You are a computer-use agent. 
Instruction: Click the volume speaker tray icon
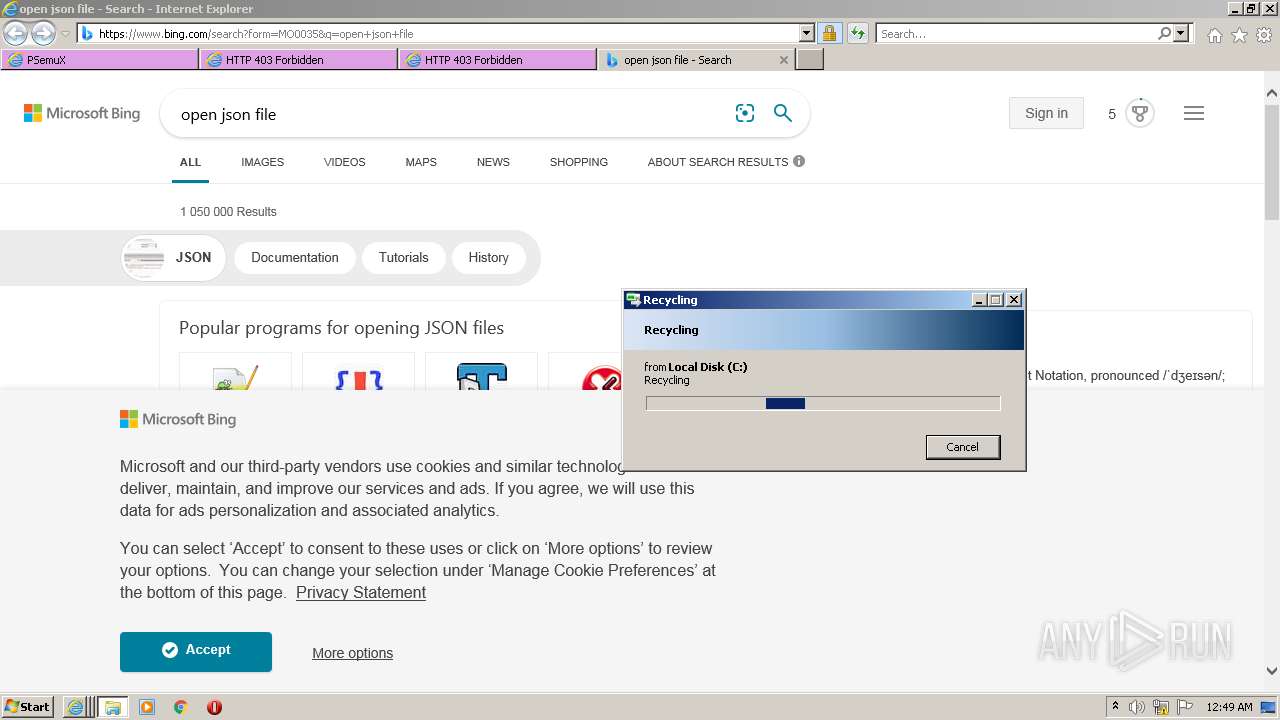1137,707
